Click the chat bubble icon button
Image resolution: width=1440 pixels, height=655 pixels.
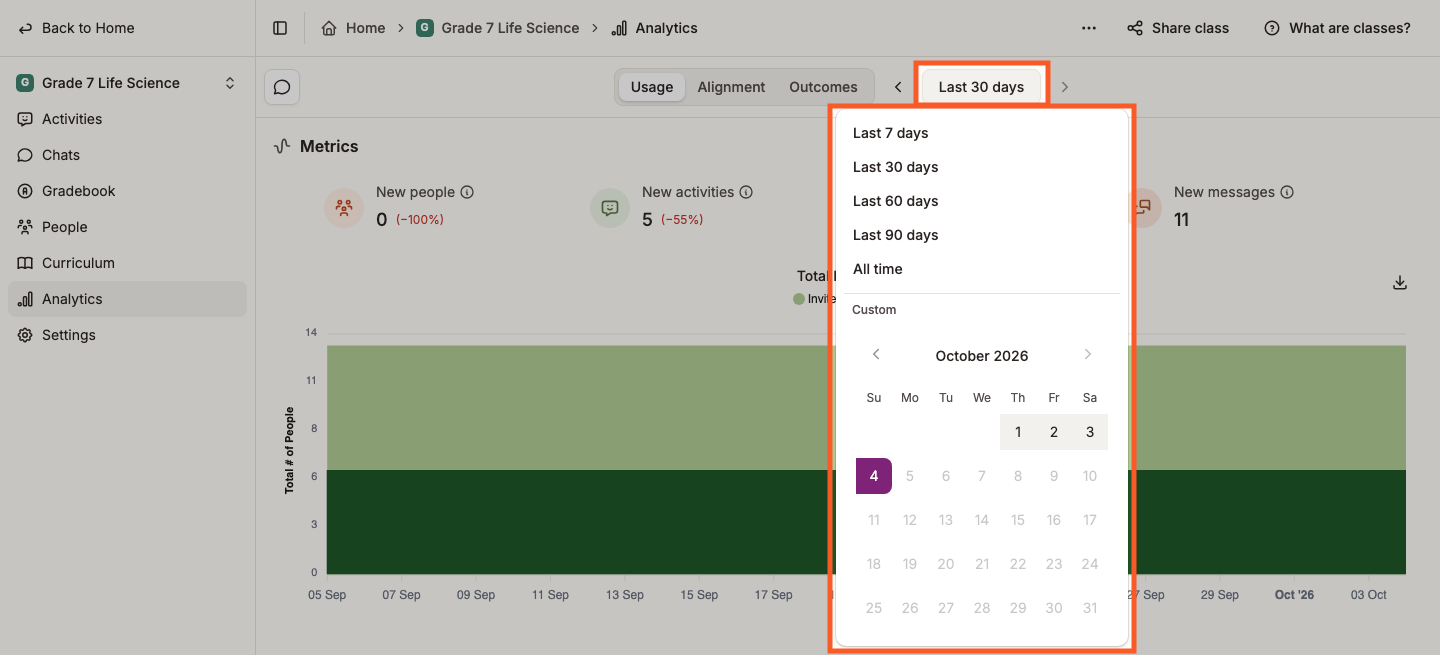coord(282,87)
